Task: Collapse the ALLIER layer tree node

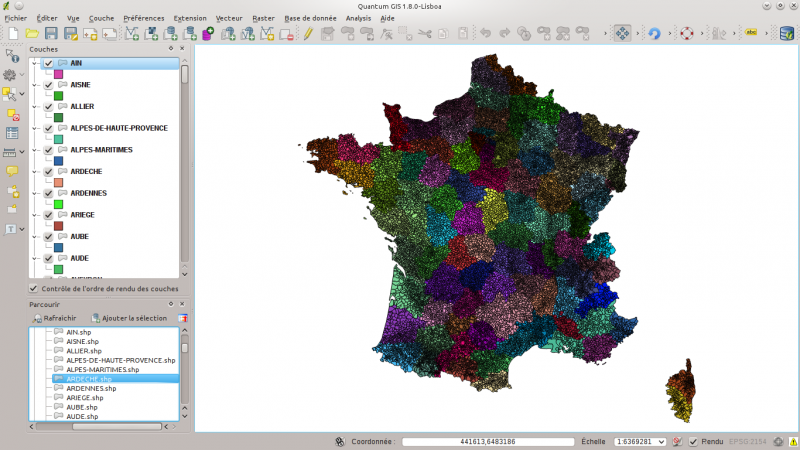Action: (x=36, y=107)
